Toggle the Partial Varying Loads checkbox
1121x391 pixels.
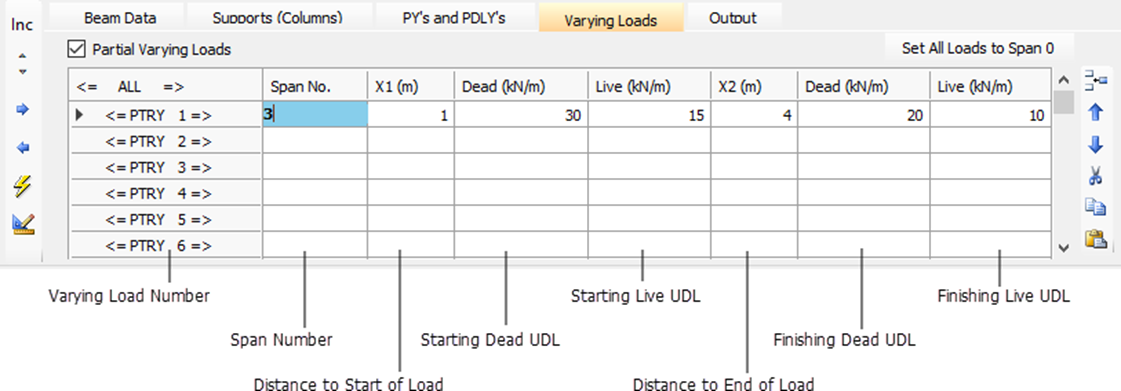point(76,49)
